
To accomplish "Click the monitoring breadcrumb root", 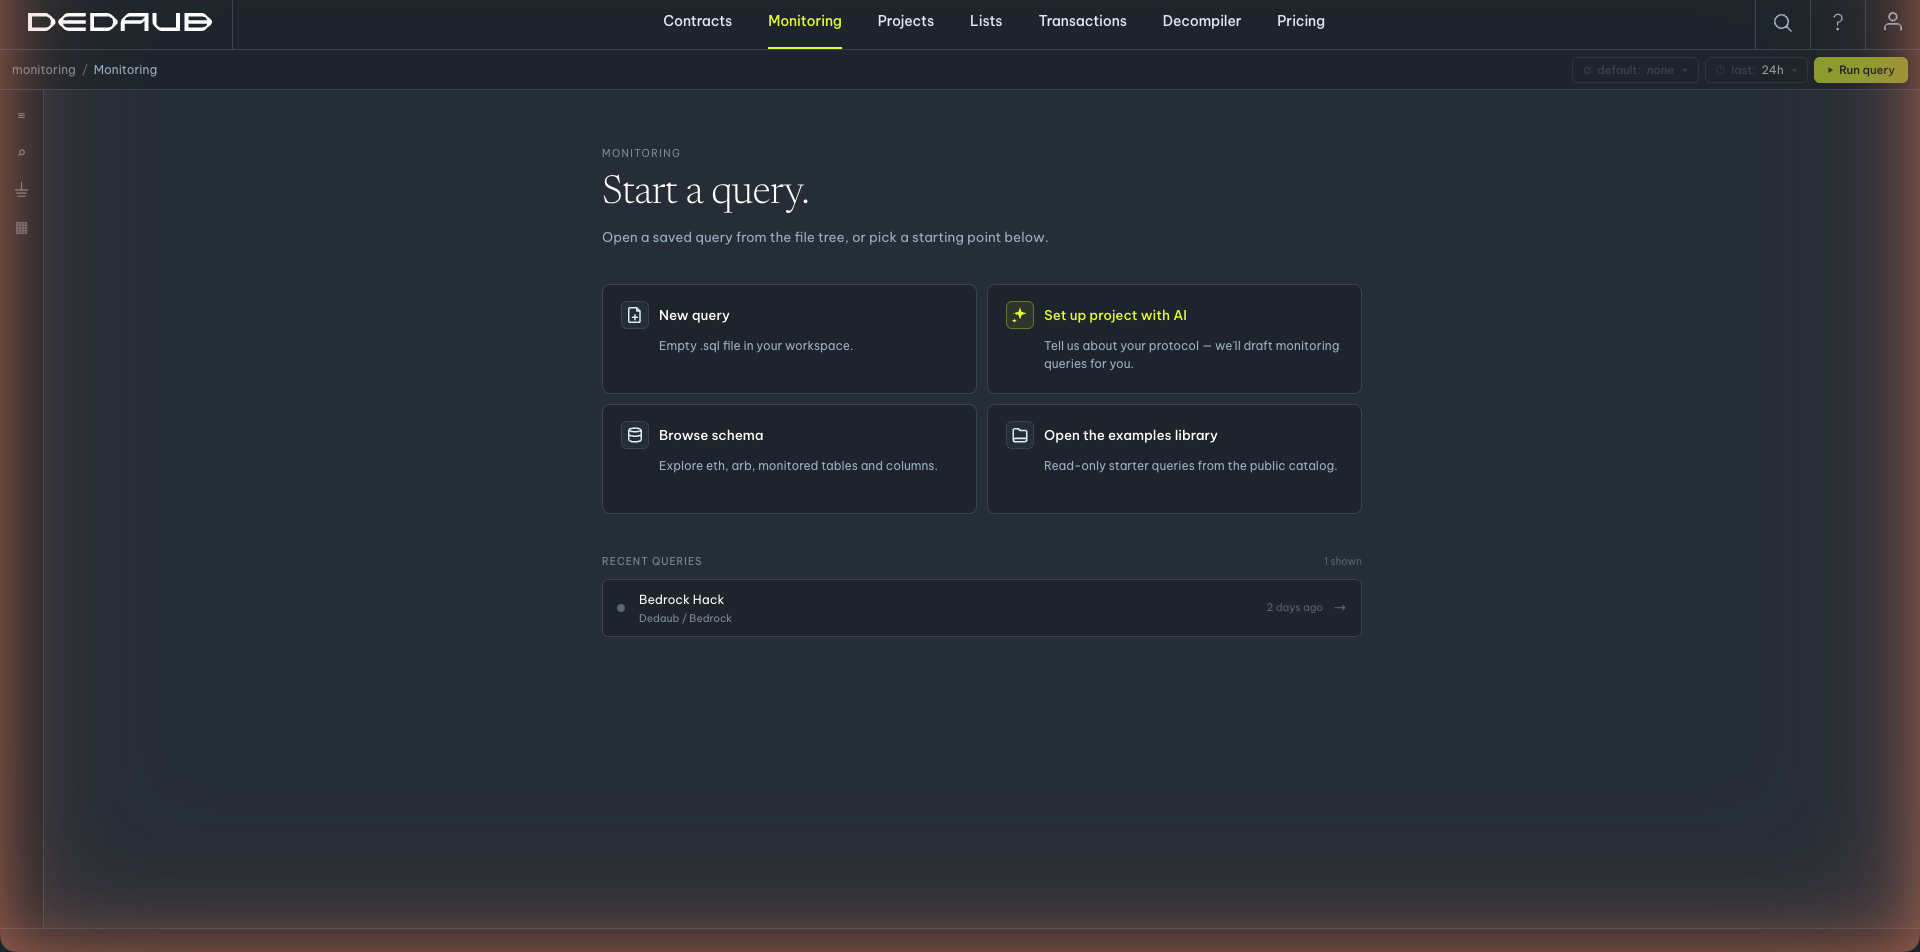I will click(x=44, y=70).
